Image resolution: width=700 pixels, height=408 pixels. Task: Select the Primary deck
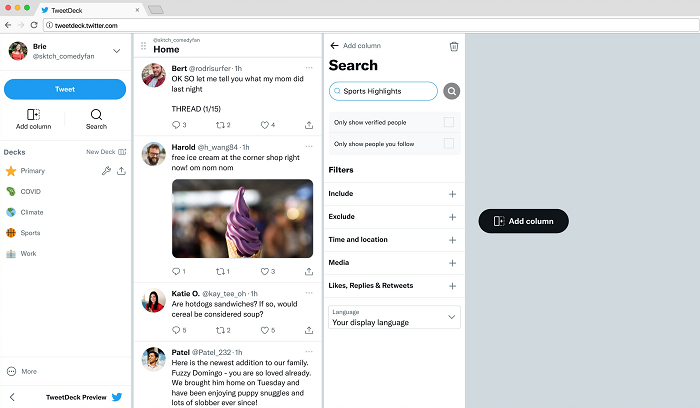pyautogui.click(x=33, y=171)
